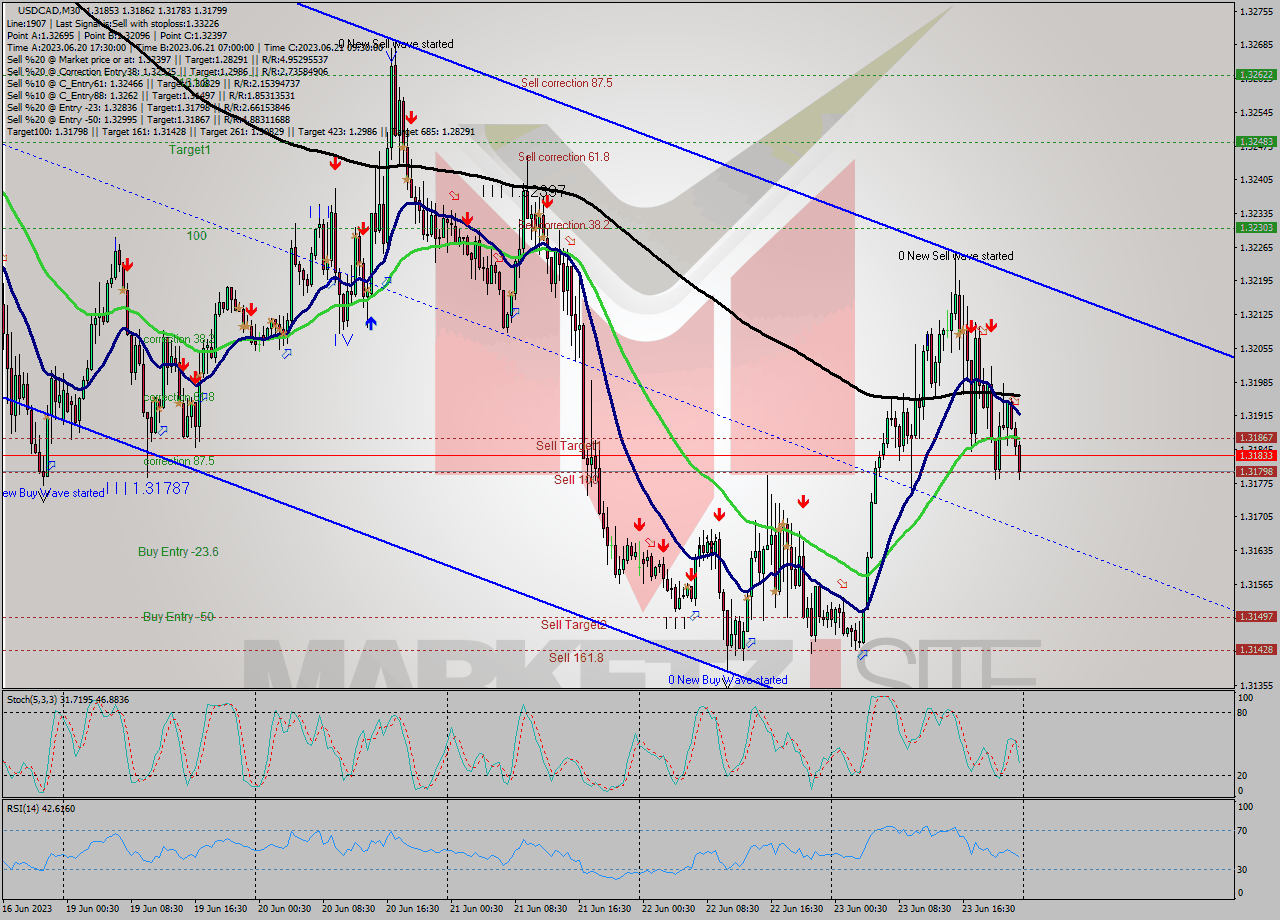The height and width of the screenshot is (920, 1280).
Task: Select the 1.31355 price axis label
Action: (1258, 686)
